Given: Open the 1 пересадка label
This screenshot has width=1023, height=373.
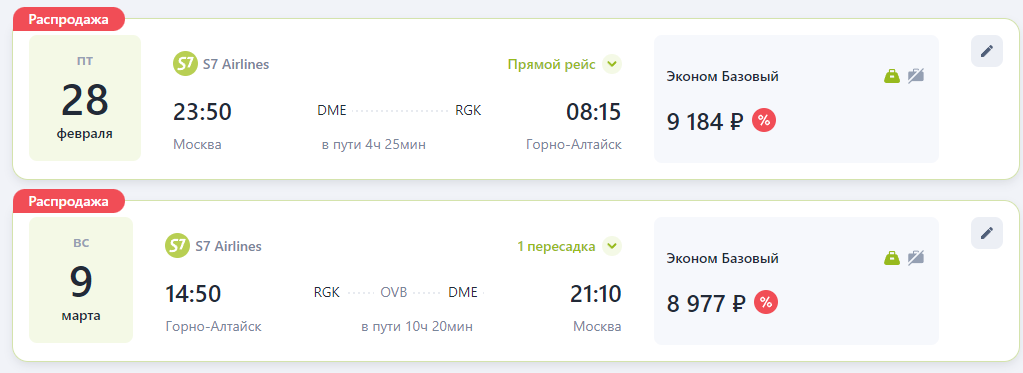Looking at the screenshot, I should pyautogui.click(x=556, y=246).
